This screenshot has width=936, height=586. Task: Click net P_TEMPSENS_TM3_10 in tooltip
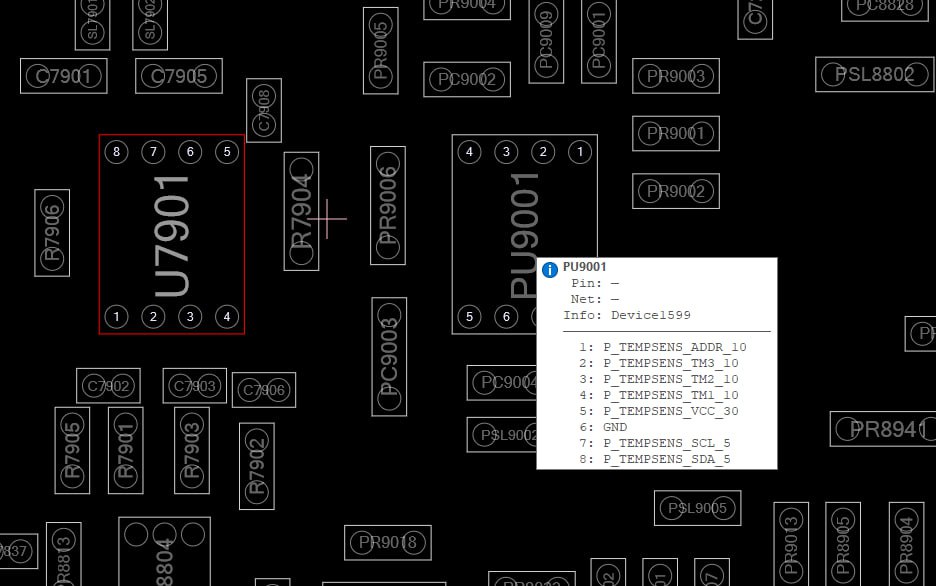pos(670,363)
